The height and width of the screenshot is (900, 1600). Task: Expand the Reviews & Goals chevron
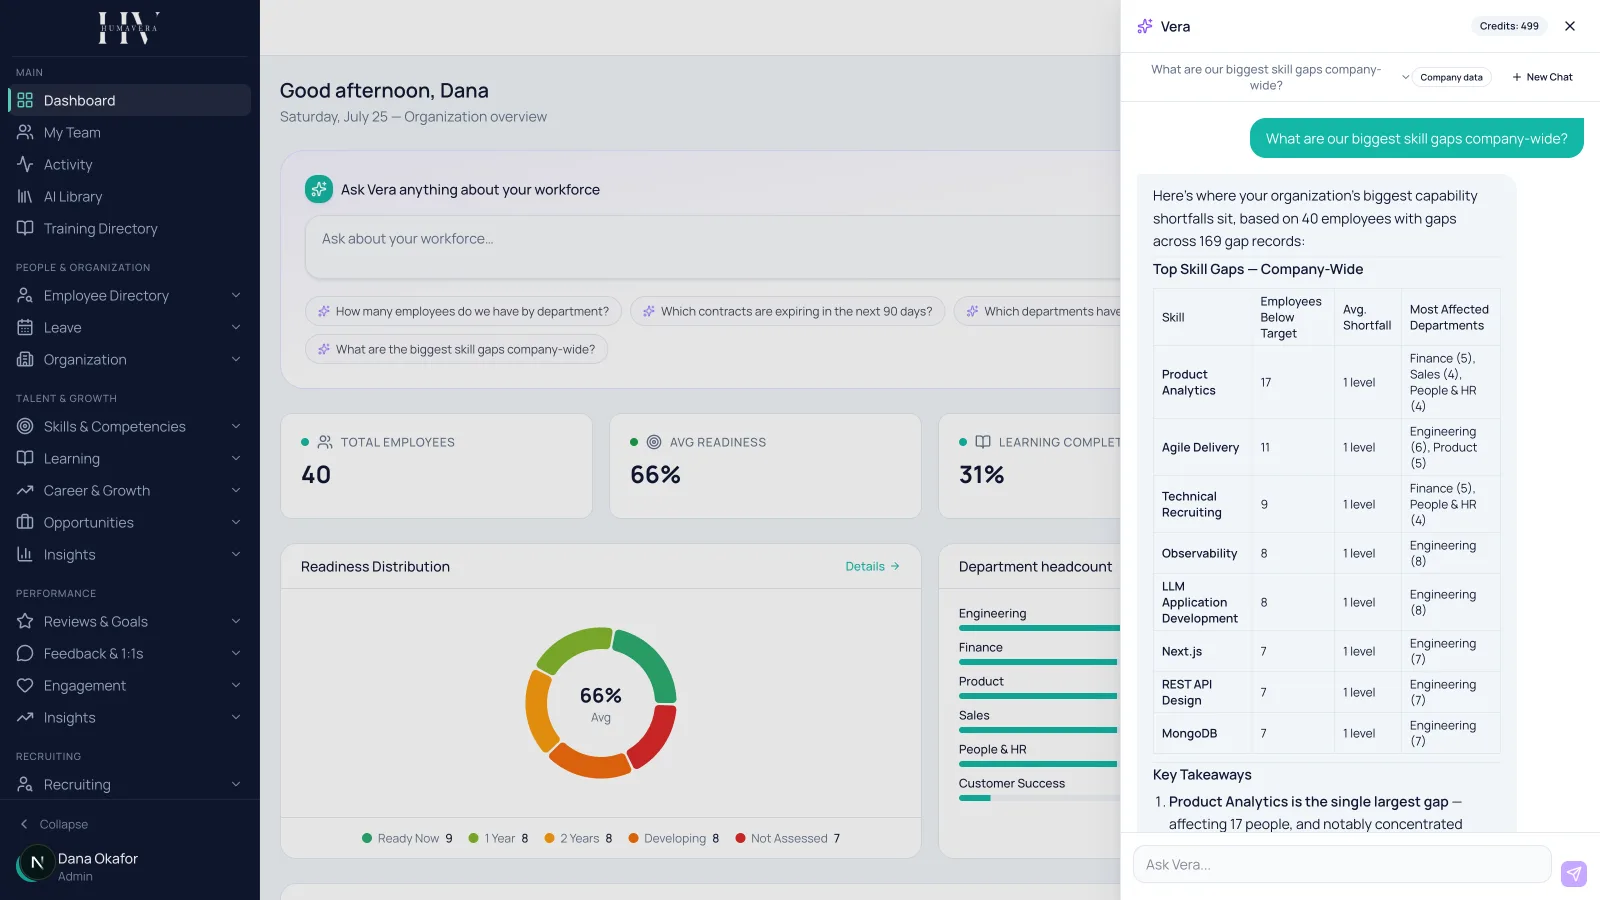coord(236,621)
